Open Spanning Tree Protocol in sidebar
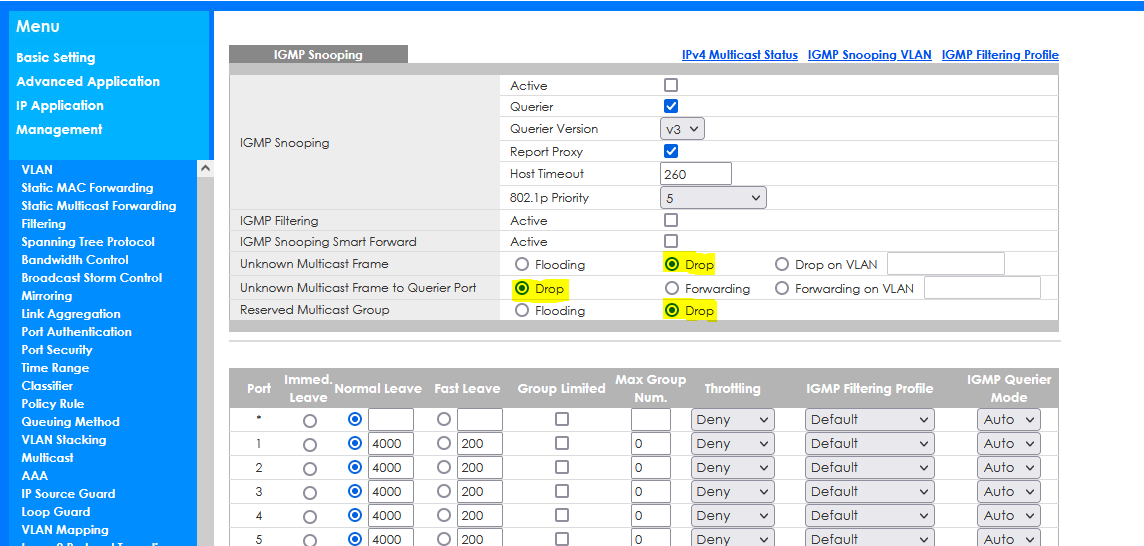The height and width of the screenshot is (546, 1144). [88, 242]
